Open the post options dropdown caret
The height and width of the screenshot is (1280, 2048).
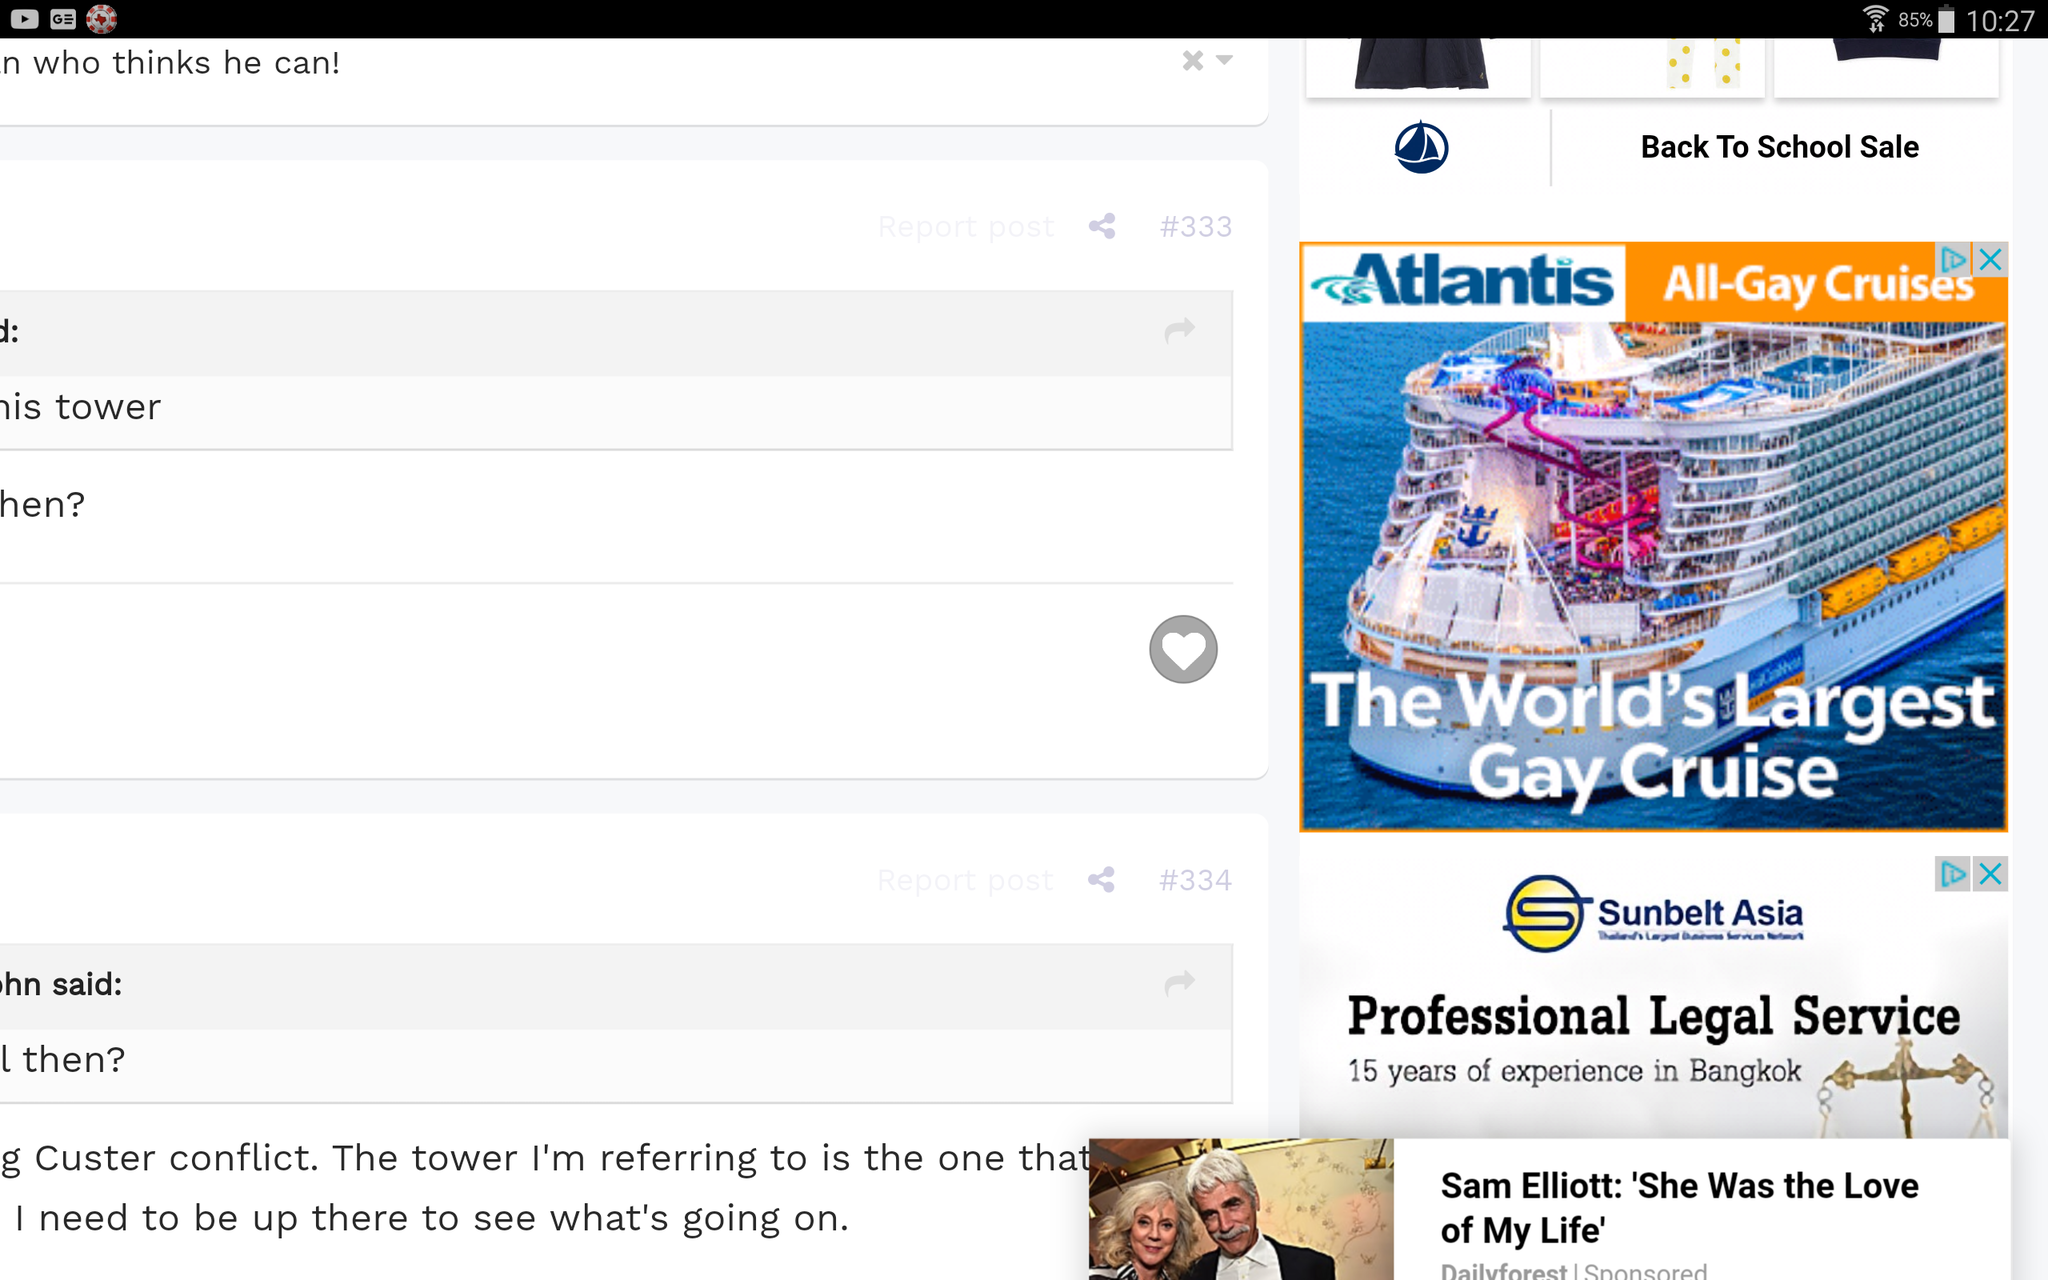click(1222, 61)
